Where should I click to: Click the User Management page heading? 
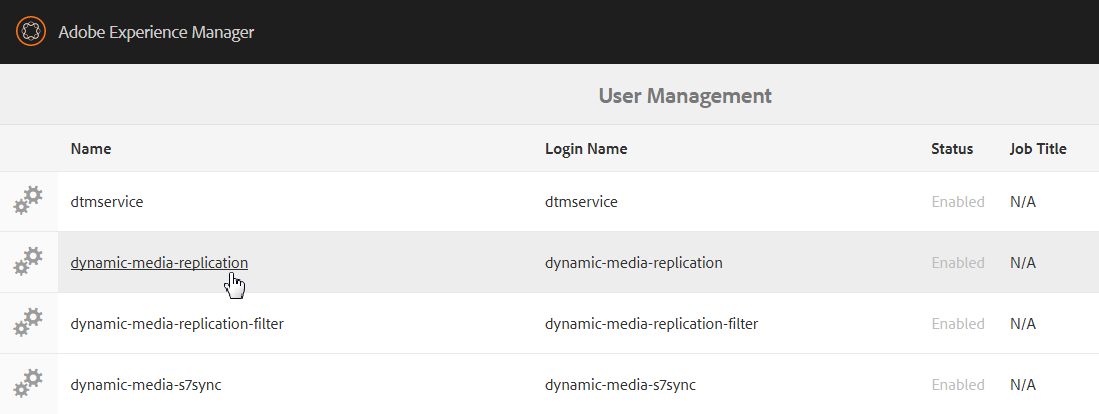click(685, 96)
